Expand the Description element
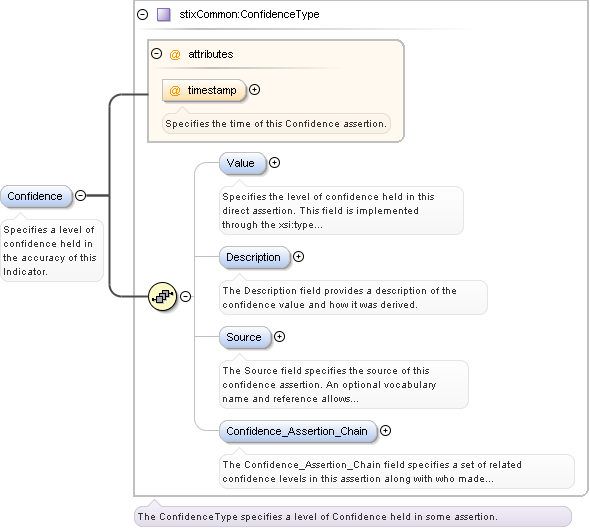The image size is (590, 530). tap(298, 257)
